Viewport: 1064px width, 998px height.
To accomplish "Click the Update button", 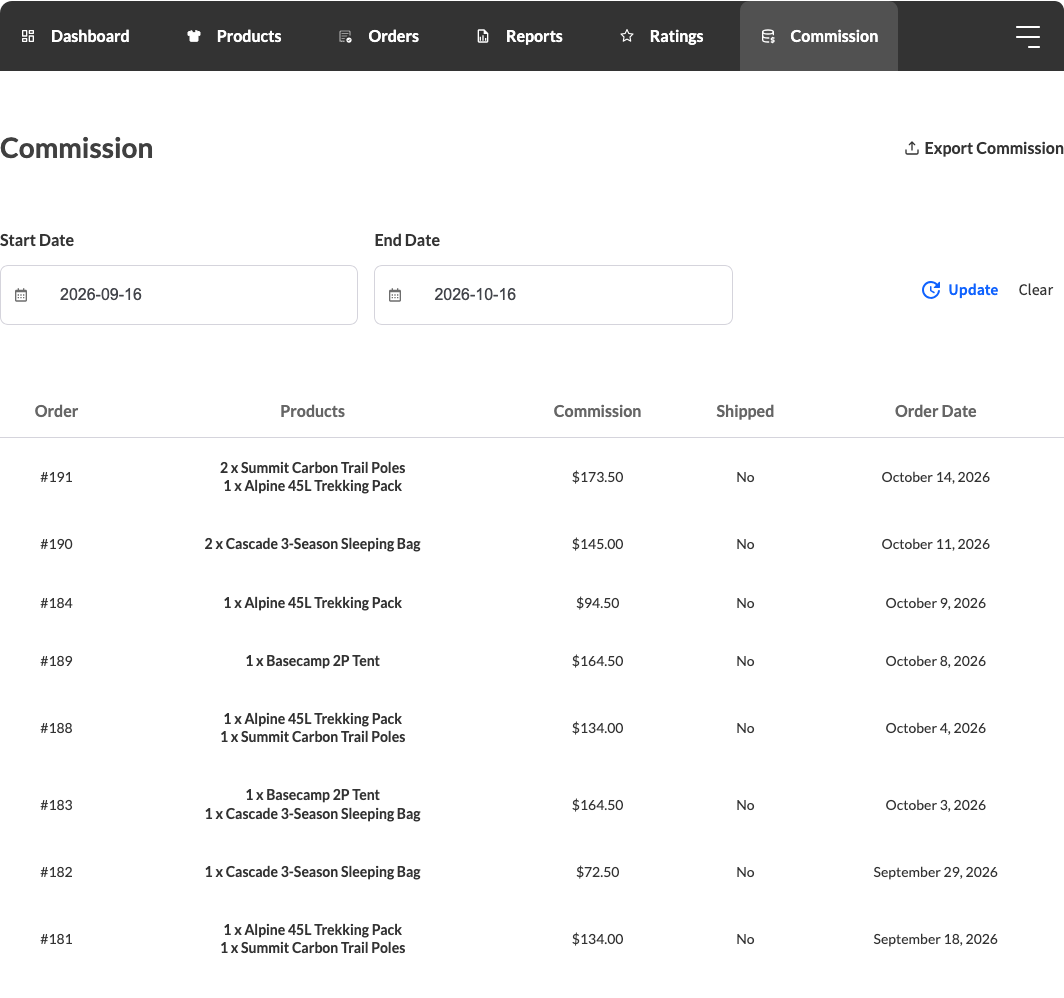I will pos(960,290).
